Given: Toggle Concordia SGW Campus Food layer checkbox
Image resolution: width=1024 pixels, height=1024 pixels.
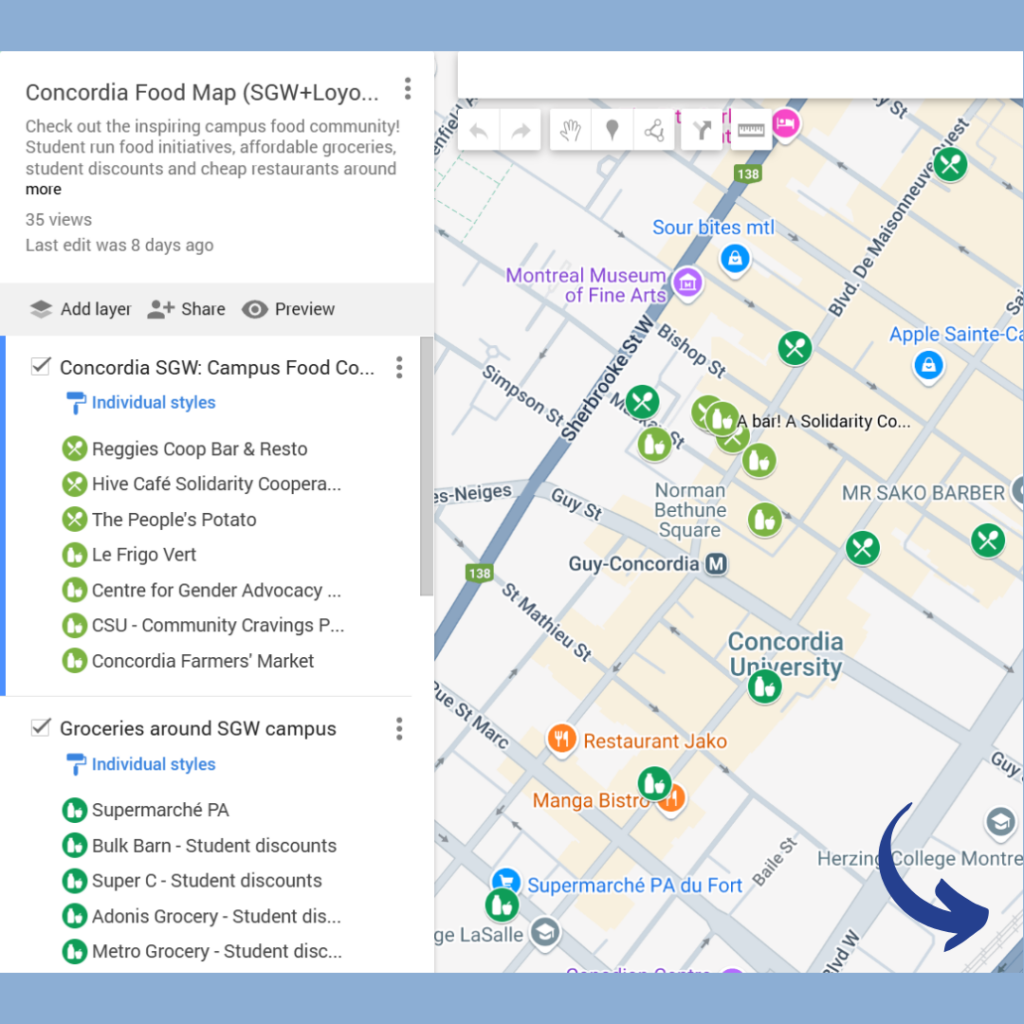Looking at the screenshot, I should (40, 366).
